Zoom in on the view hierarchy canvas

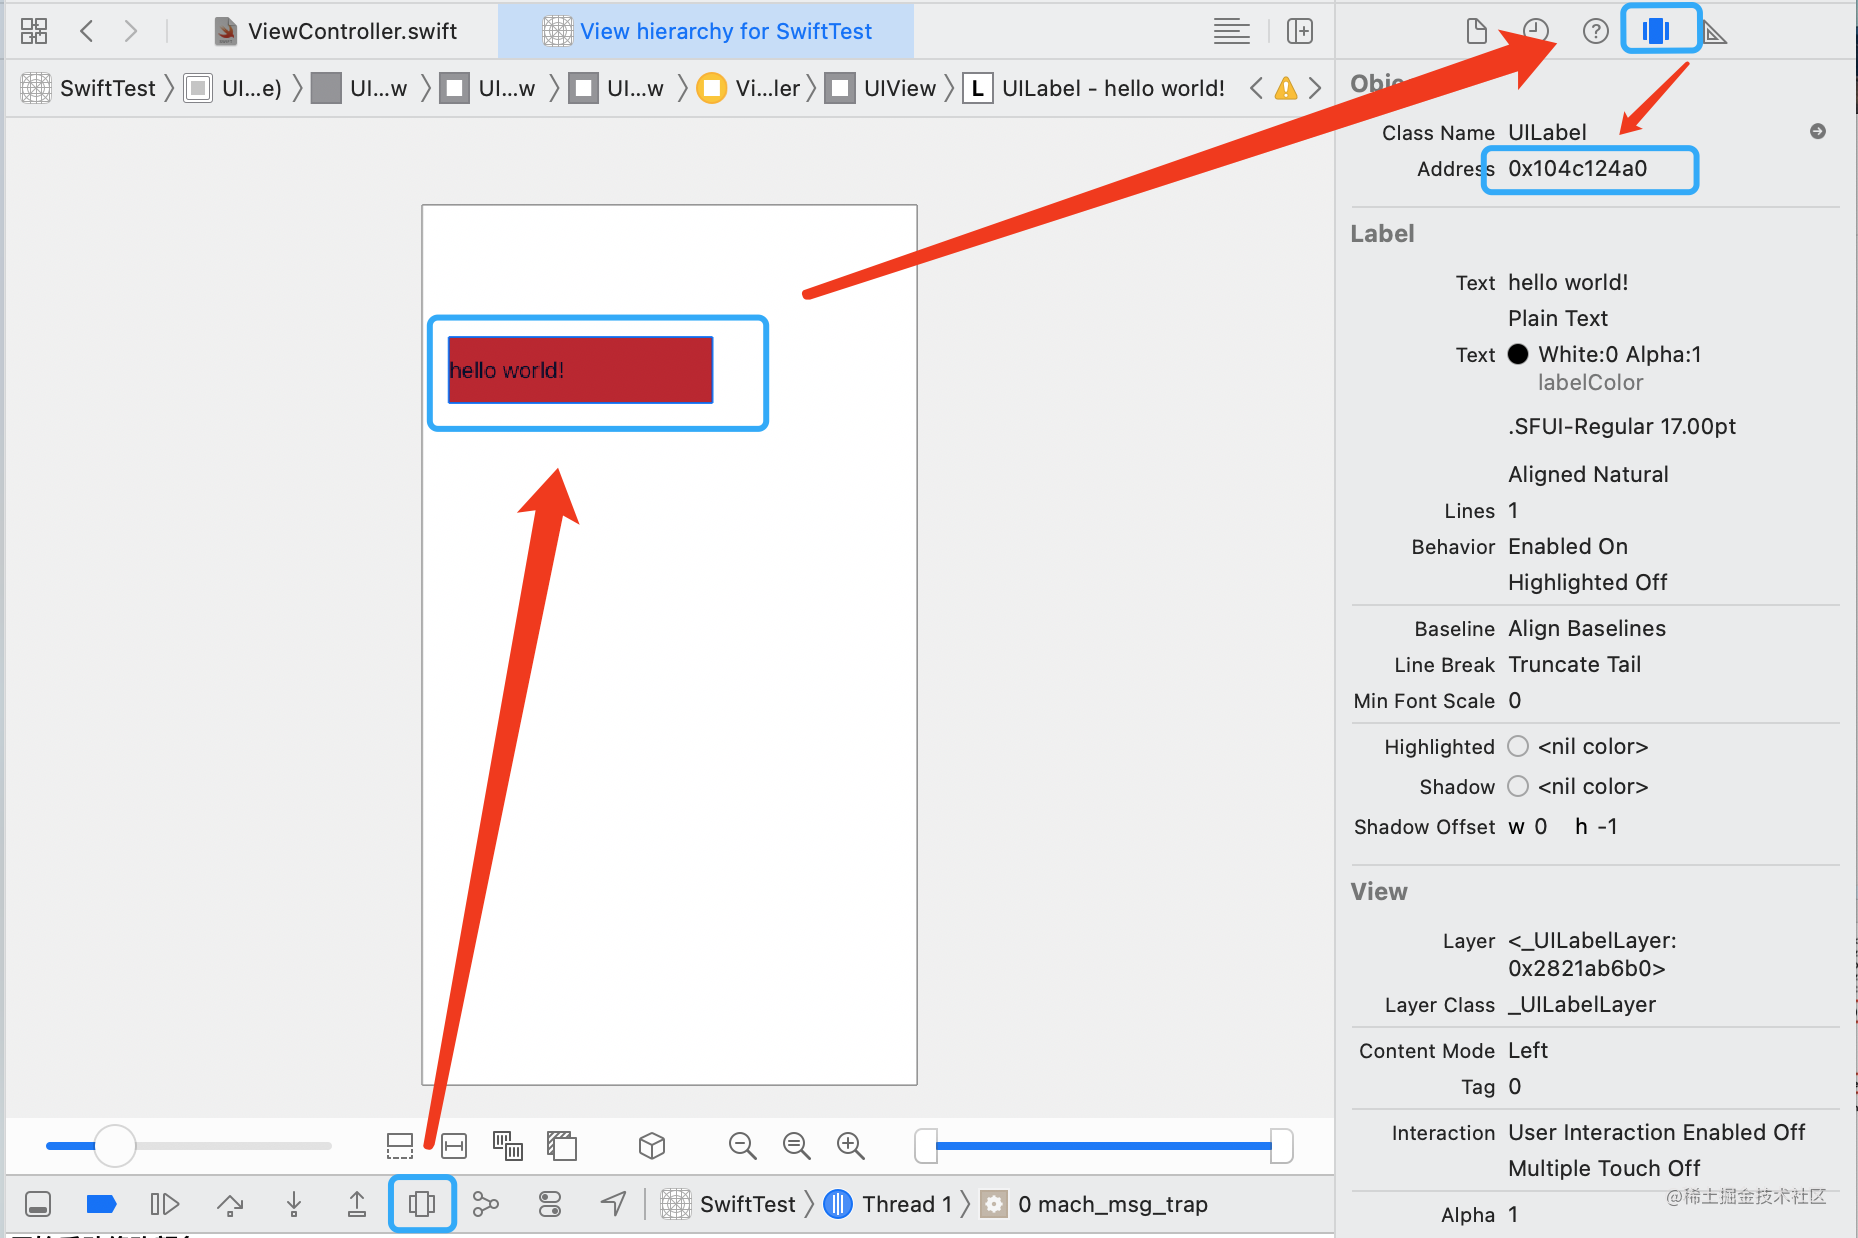click(851, 1145)
